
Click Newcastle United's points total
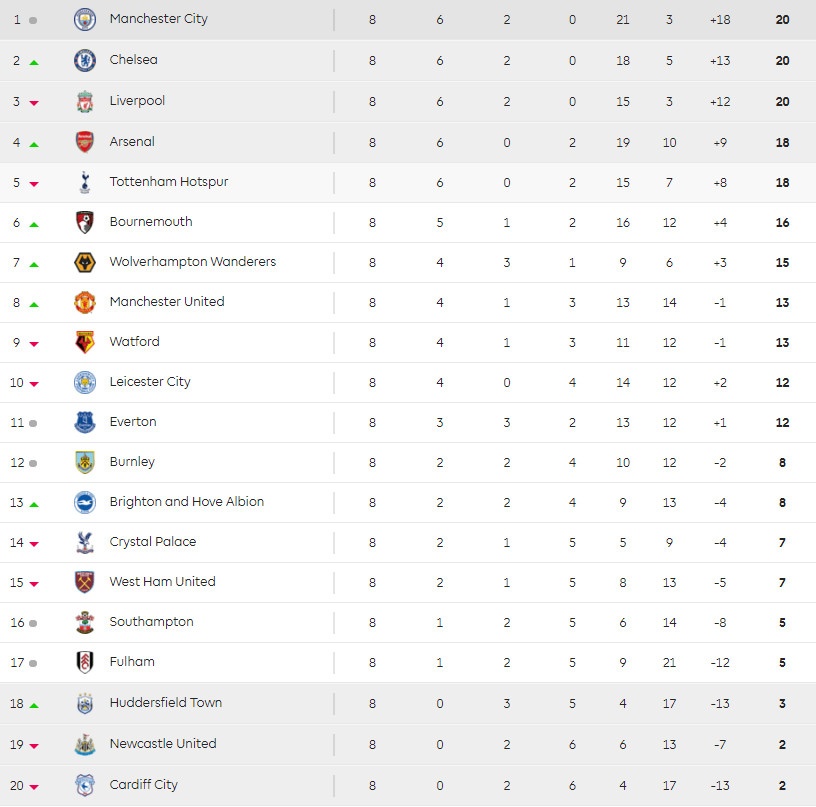782,745
